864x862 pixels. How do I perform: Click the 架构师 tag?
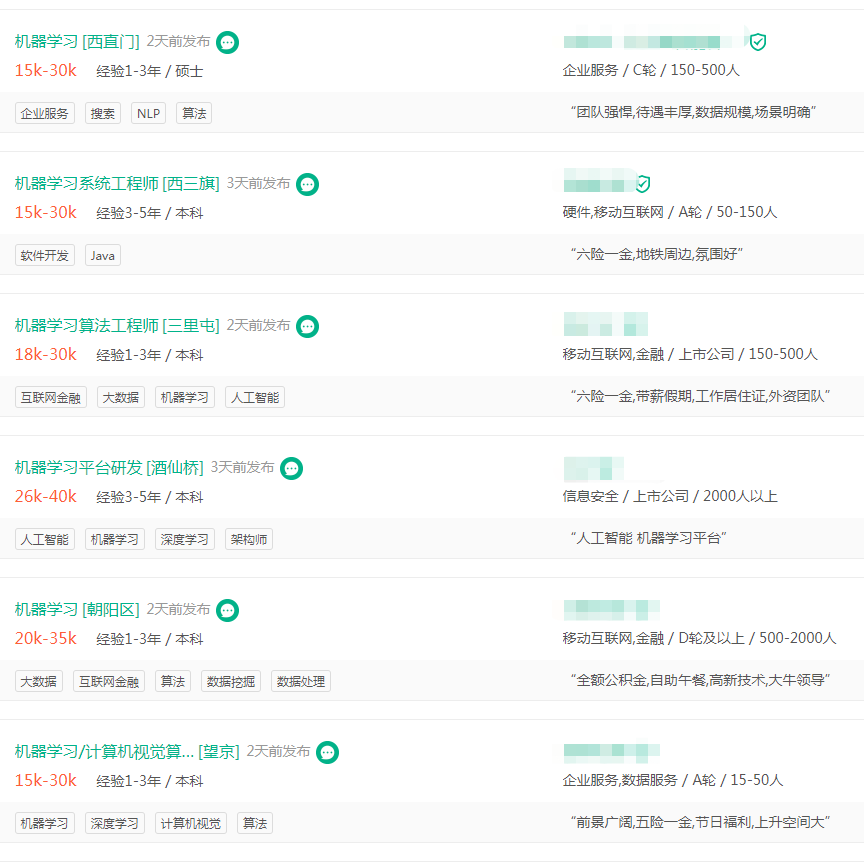click(249, 539)
